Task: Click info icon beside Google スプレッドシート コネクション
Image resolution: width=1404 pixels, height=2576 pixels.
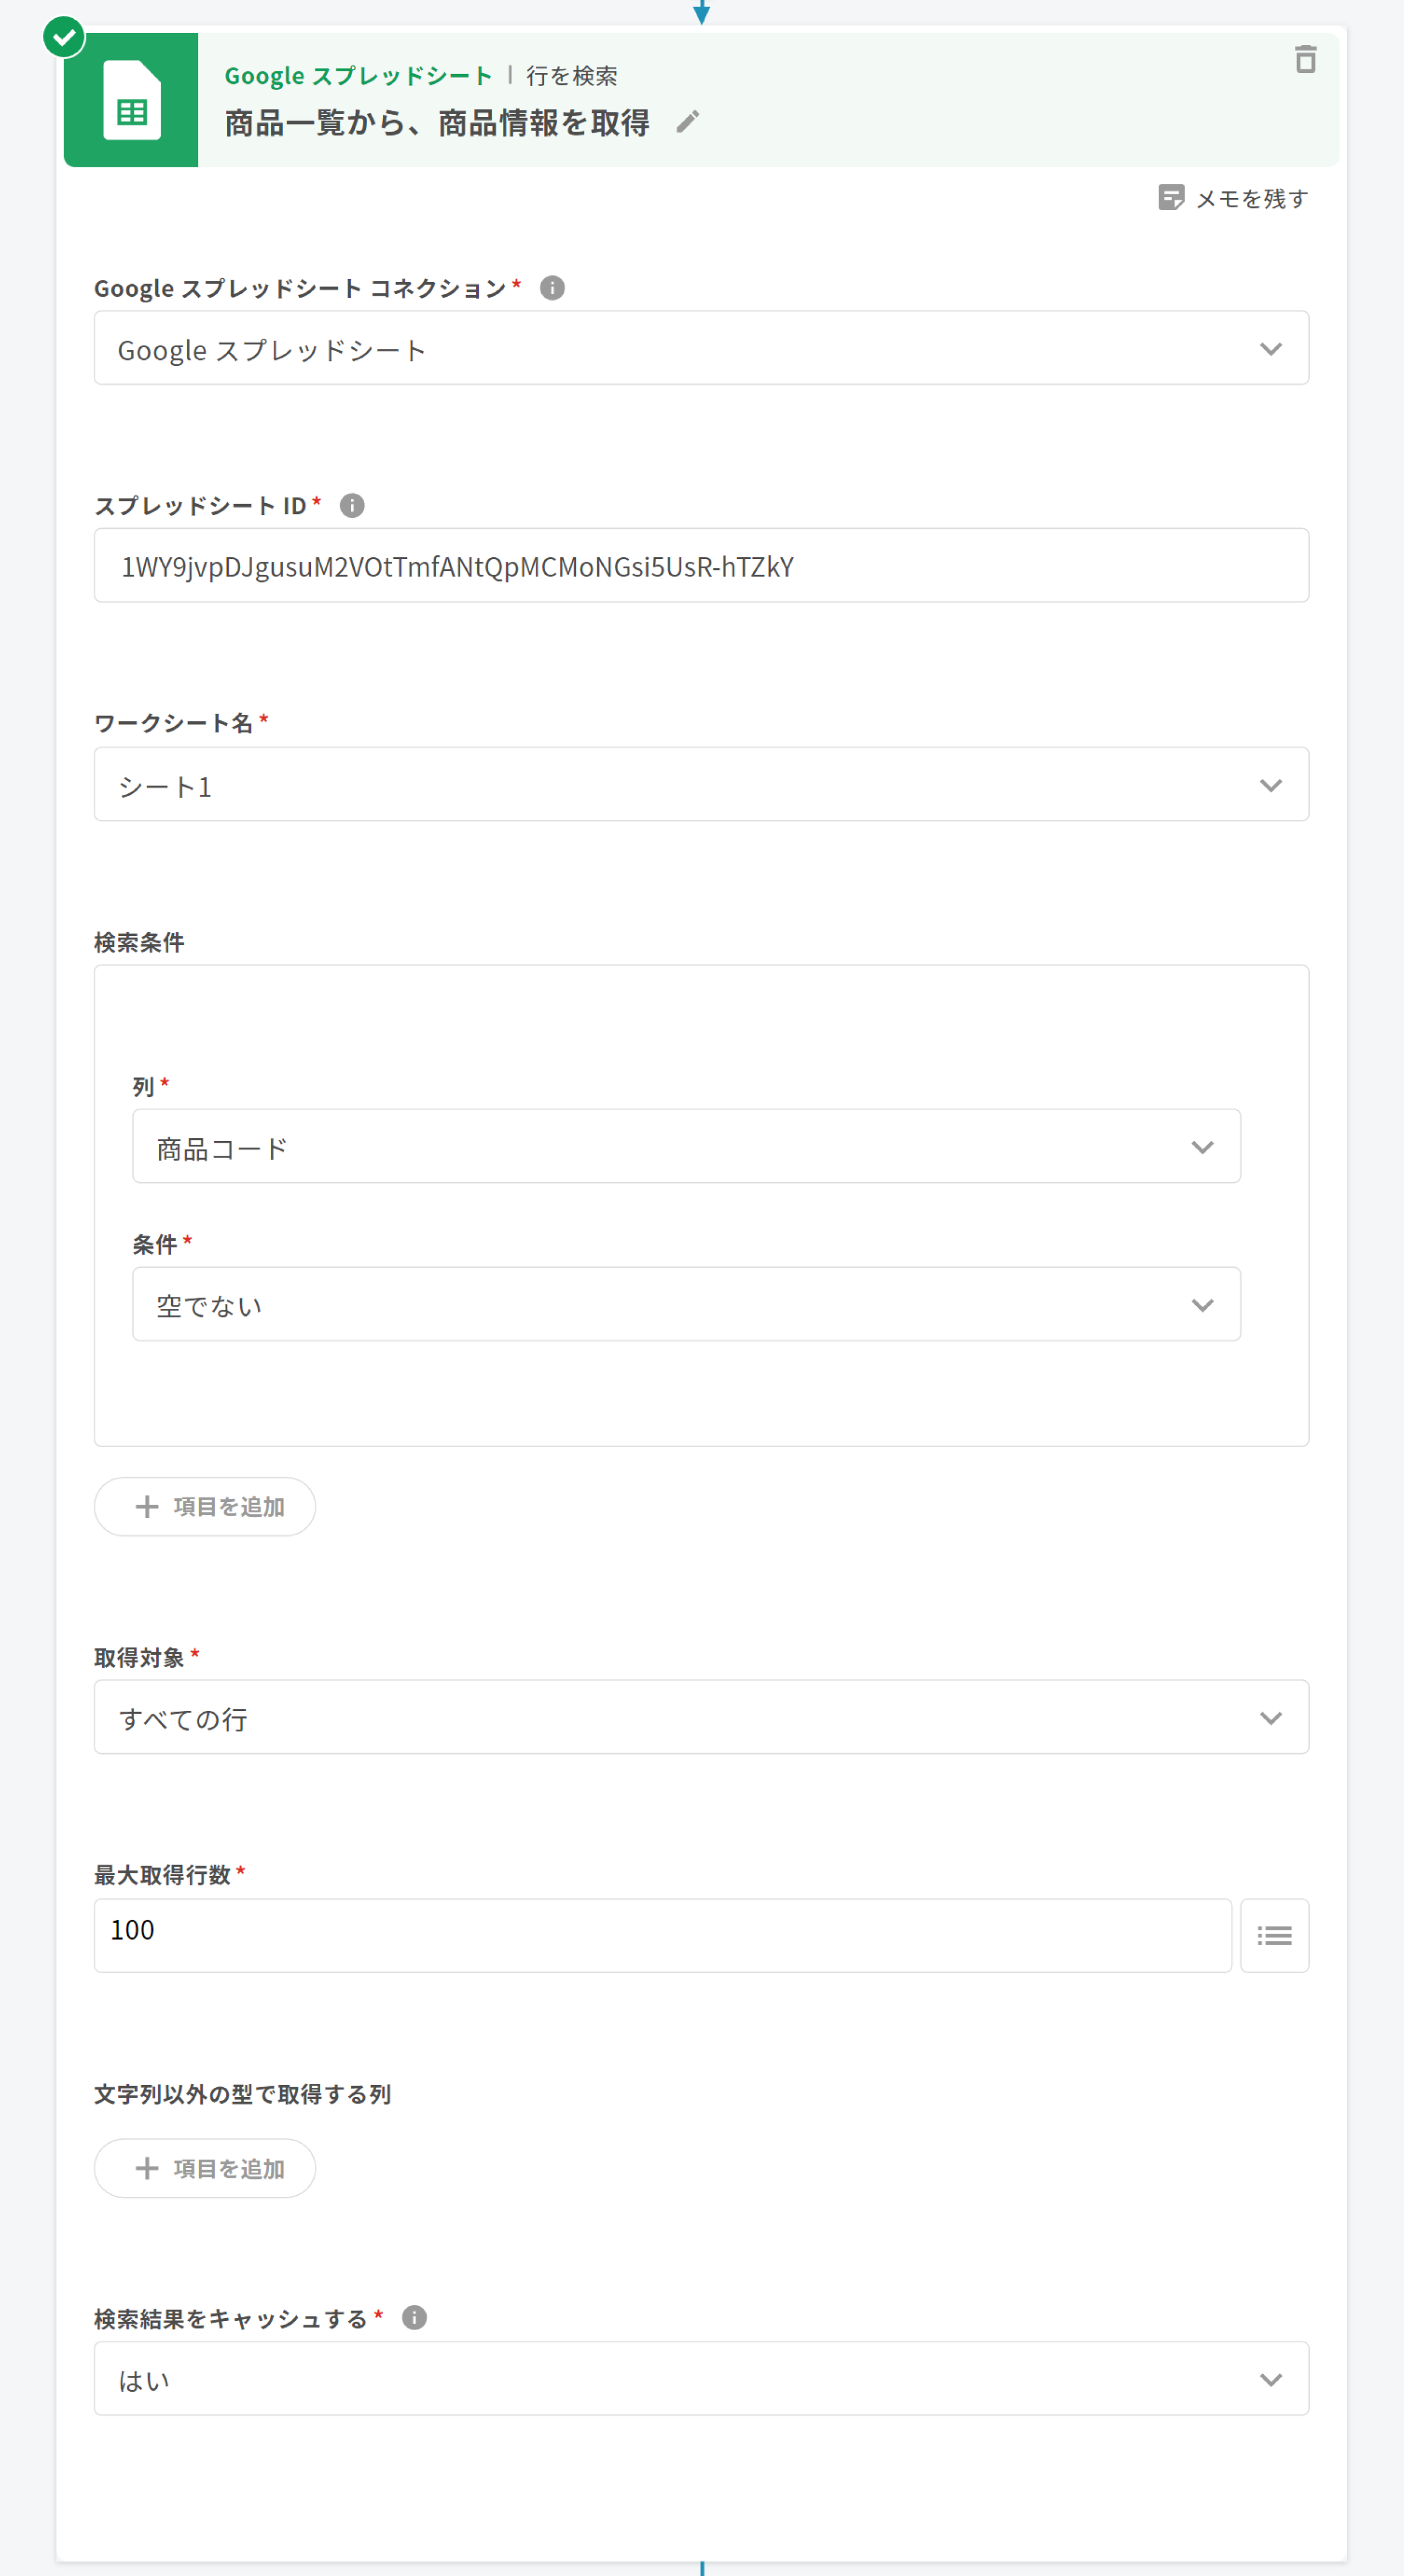Action: (x=552, y=288)
